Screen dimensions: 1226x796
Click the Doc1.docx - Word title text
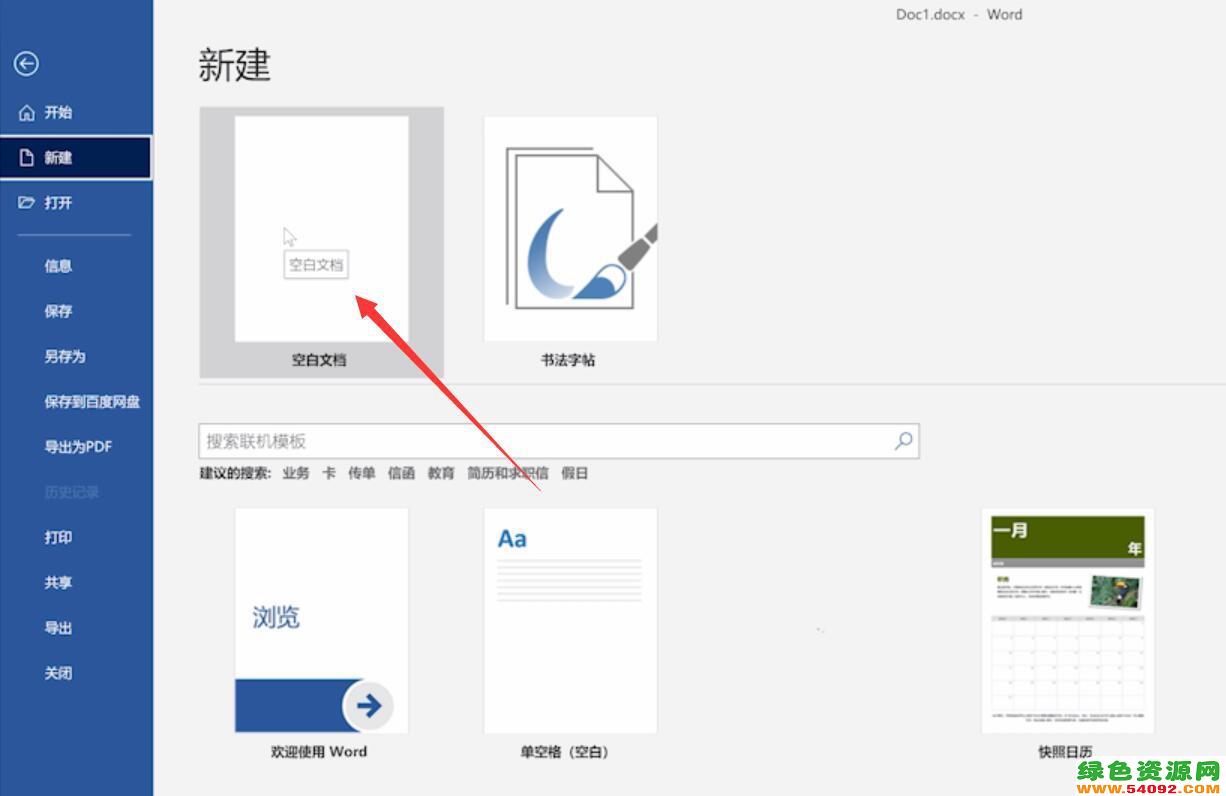959,14
